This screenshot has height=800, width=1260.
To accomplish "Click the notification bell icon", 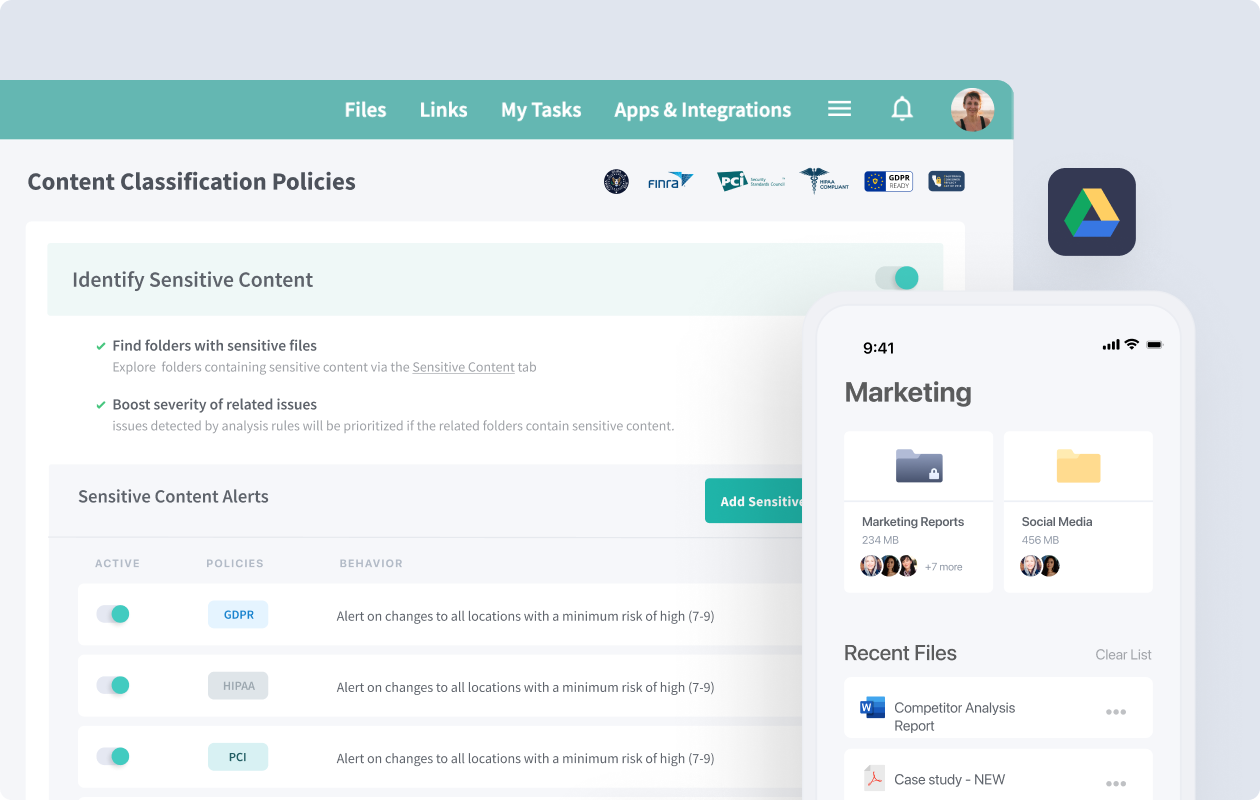I will coord(902,109).
